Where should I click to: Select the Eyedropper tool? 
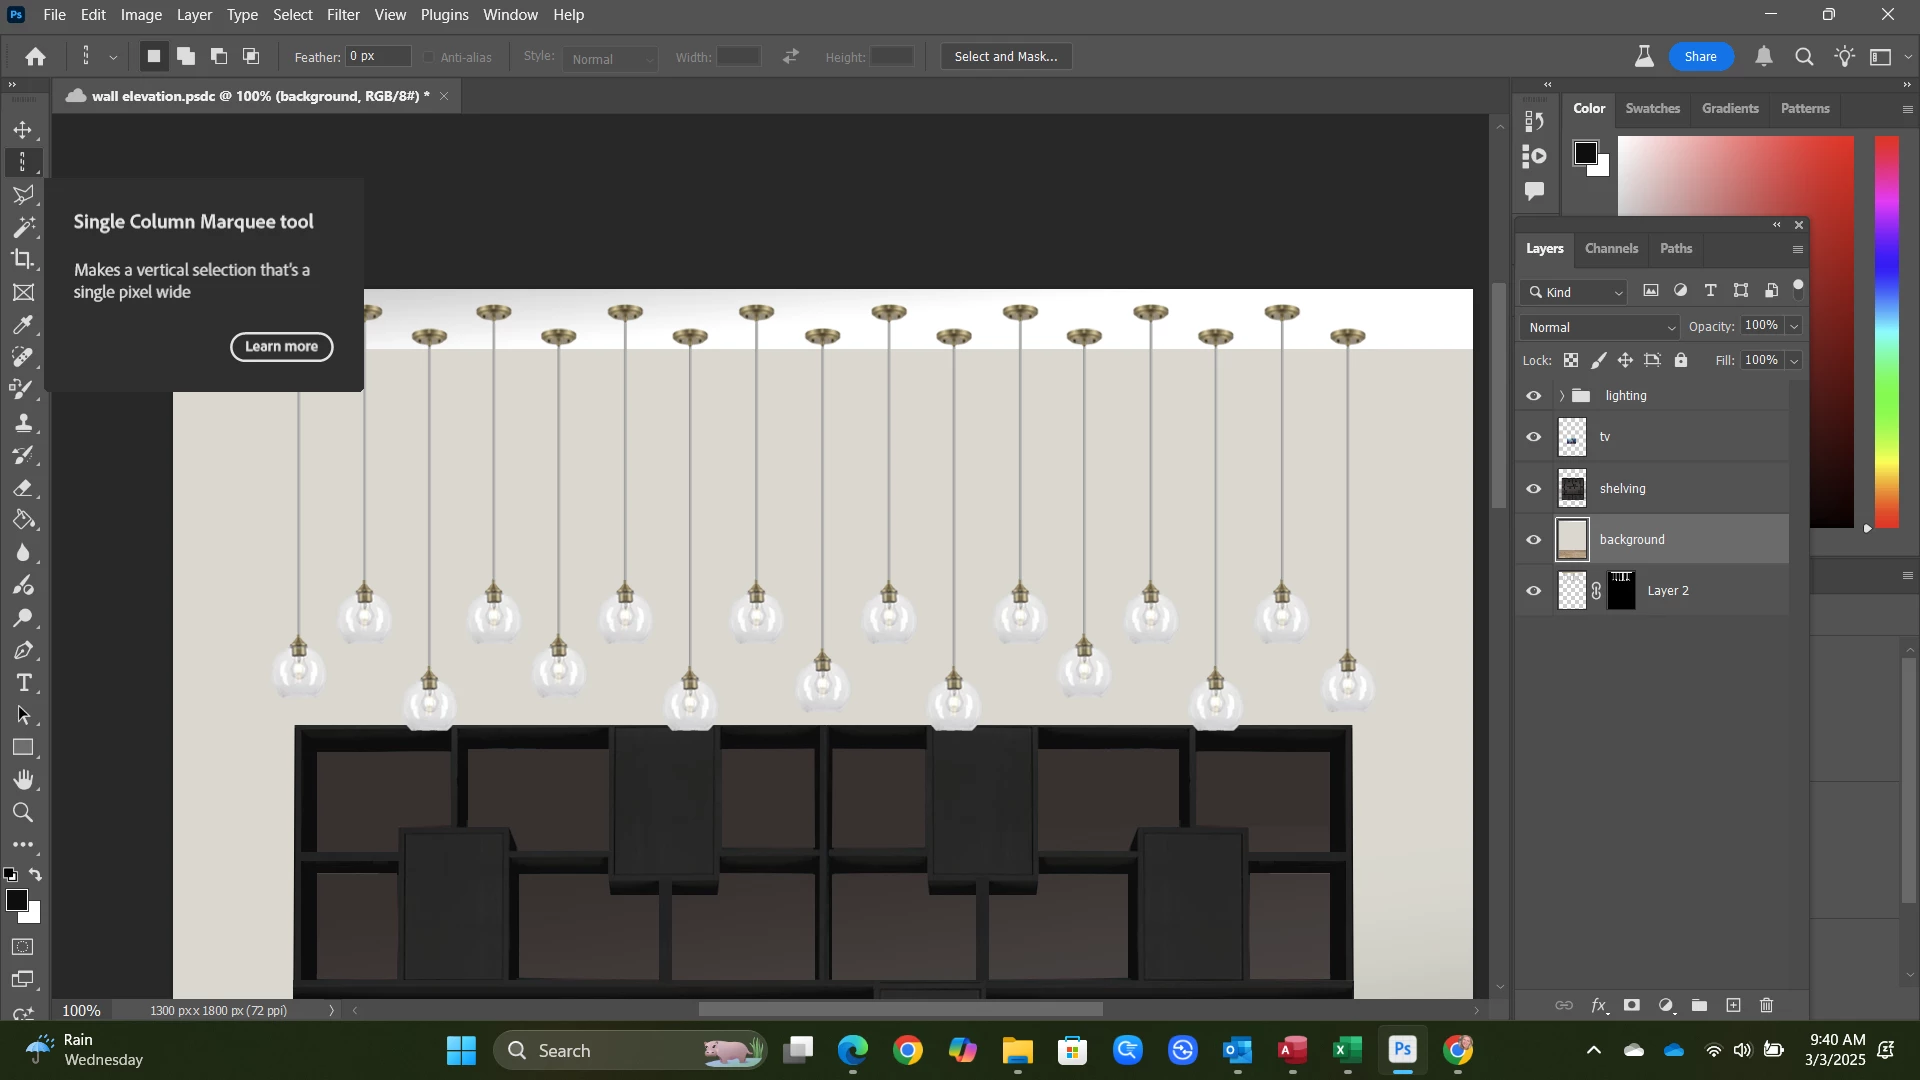click(x=22, y=325)
